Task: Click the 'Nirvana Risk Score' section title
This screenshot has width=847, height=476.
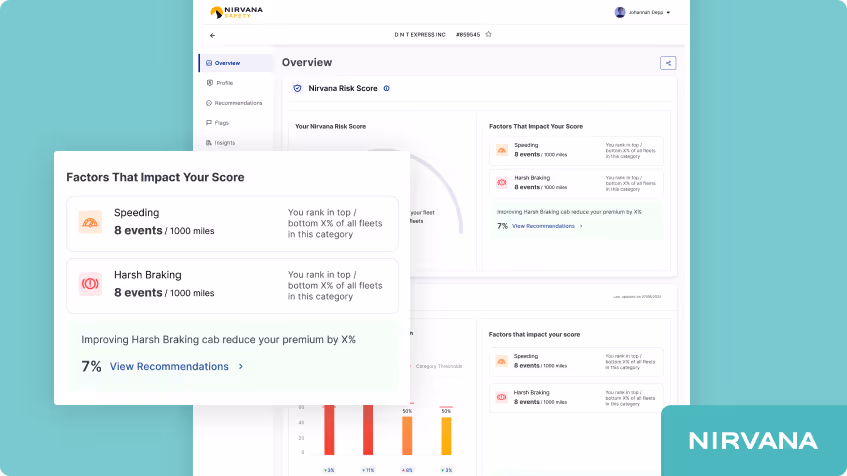Action: pyautogui.click(x=342, y=88)
